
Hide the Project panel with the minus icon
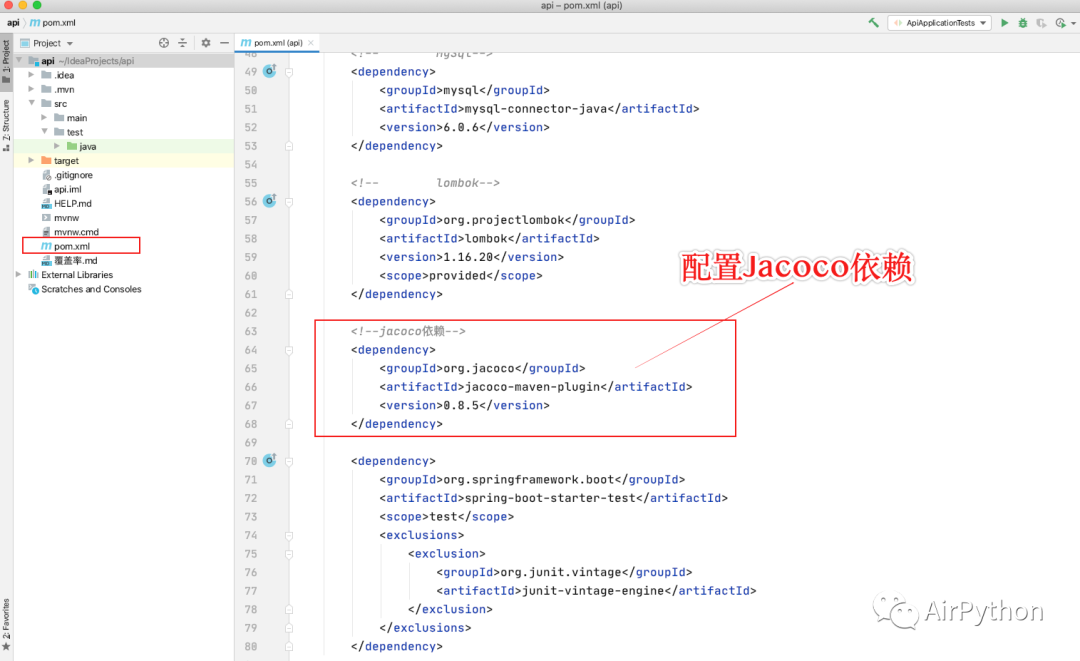pyautogui.click(x=224, y=43)
